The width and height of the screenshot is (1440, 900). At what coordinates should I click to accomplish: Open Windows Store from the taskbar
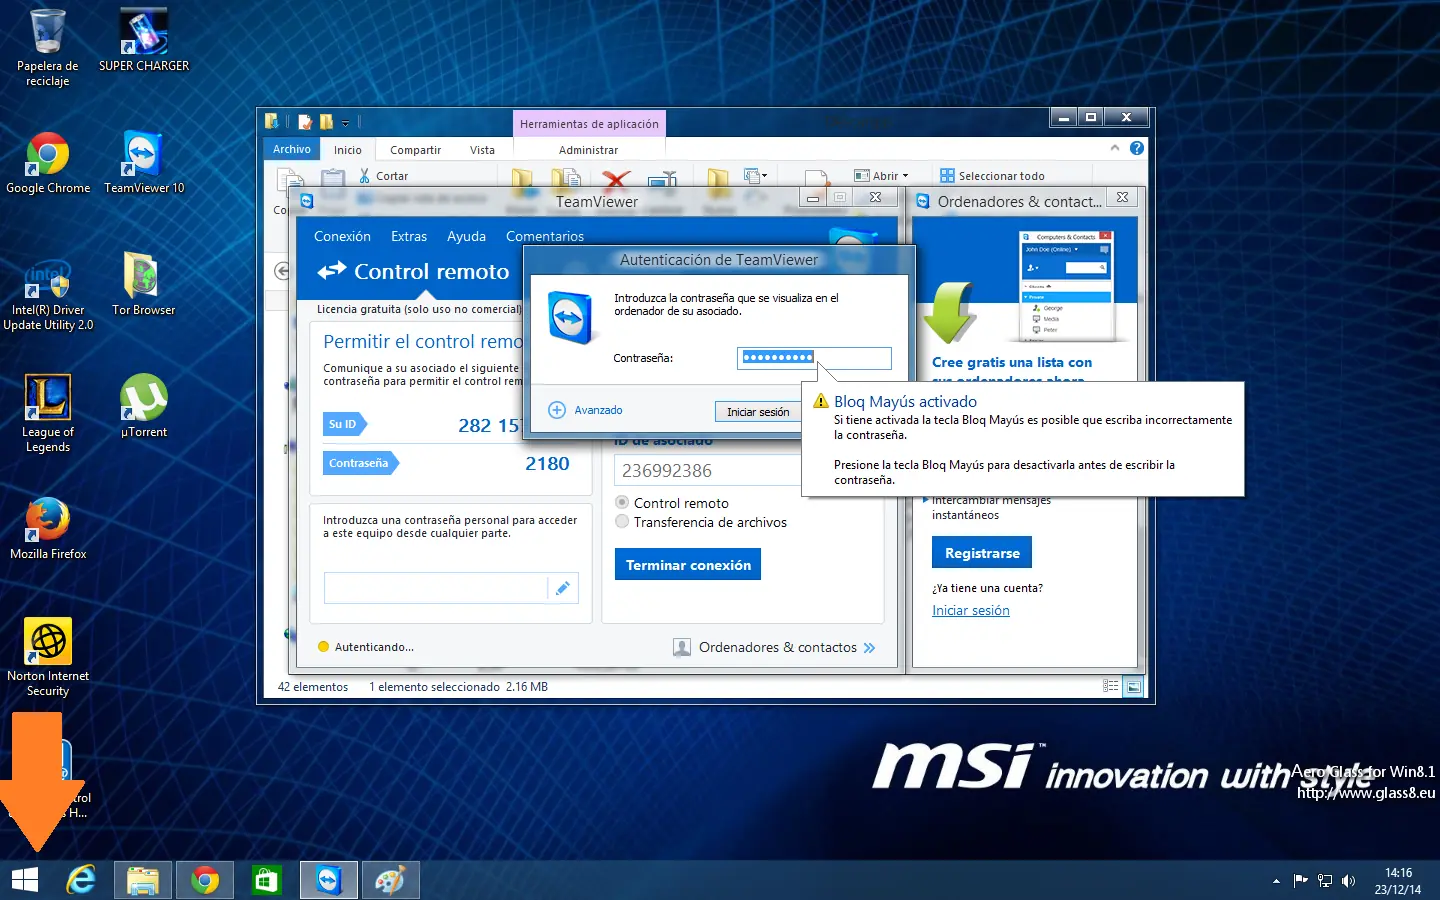[x=266, y=880]
